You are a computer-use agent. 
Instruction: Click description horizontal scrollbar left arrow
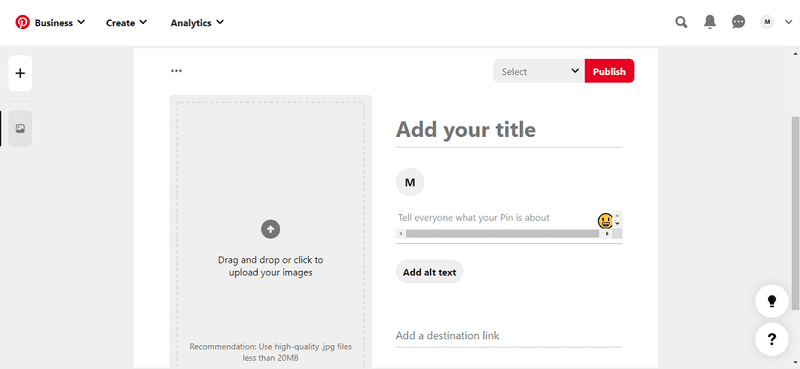(401, 234)
